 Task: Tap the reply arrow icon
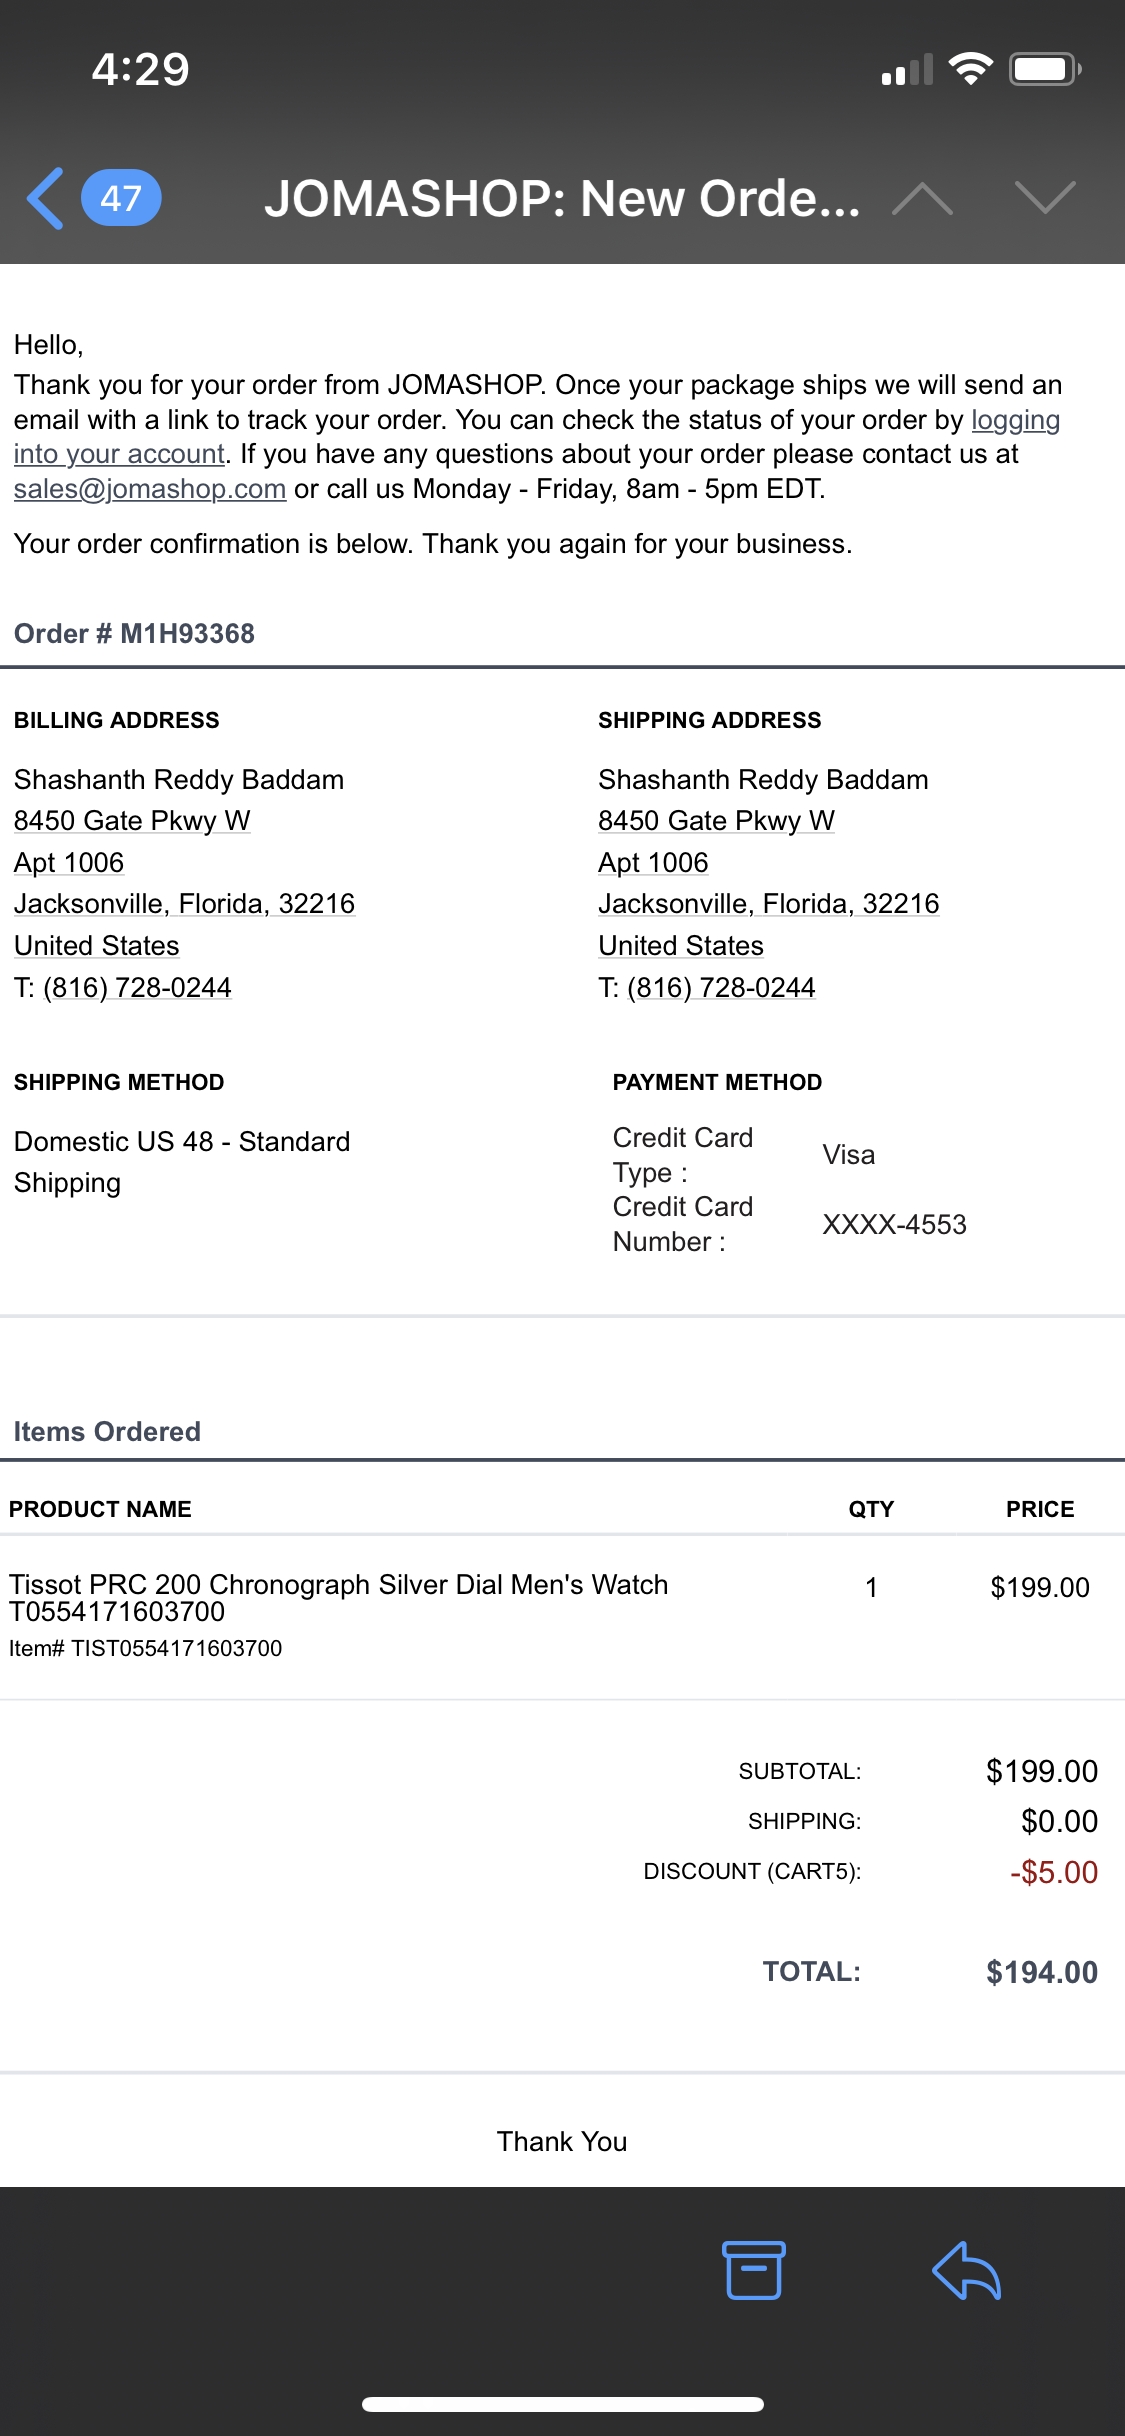click(966, 2270)
